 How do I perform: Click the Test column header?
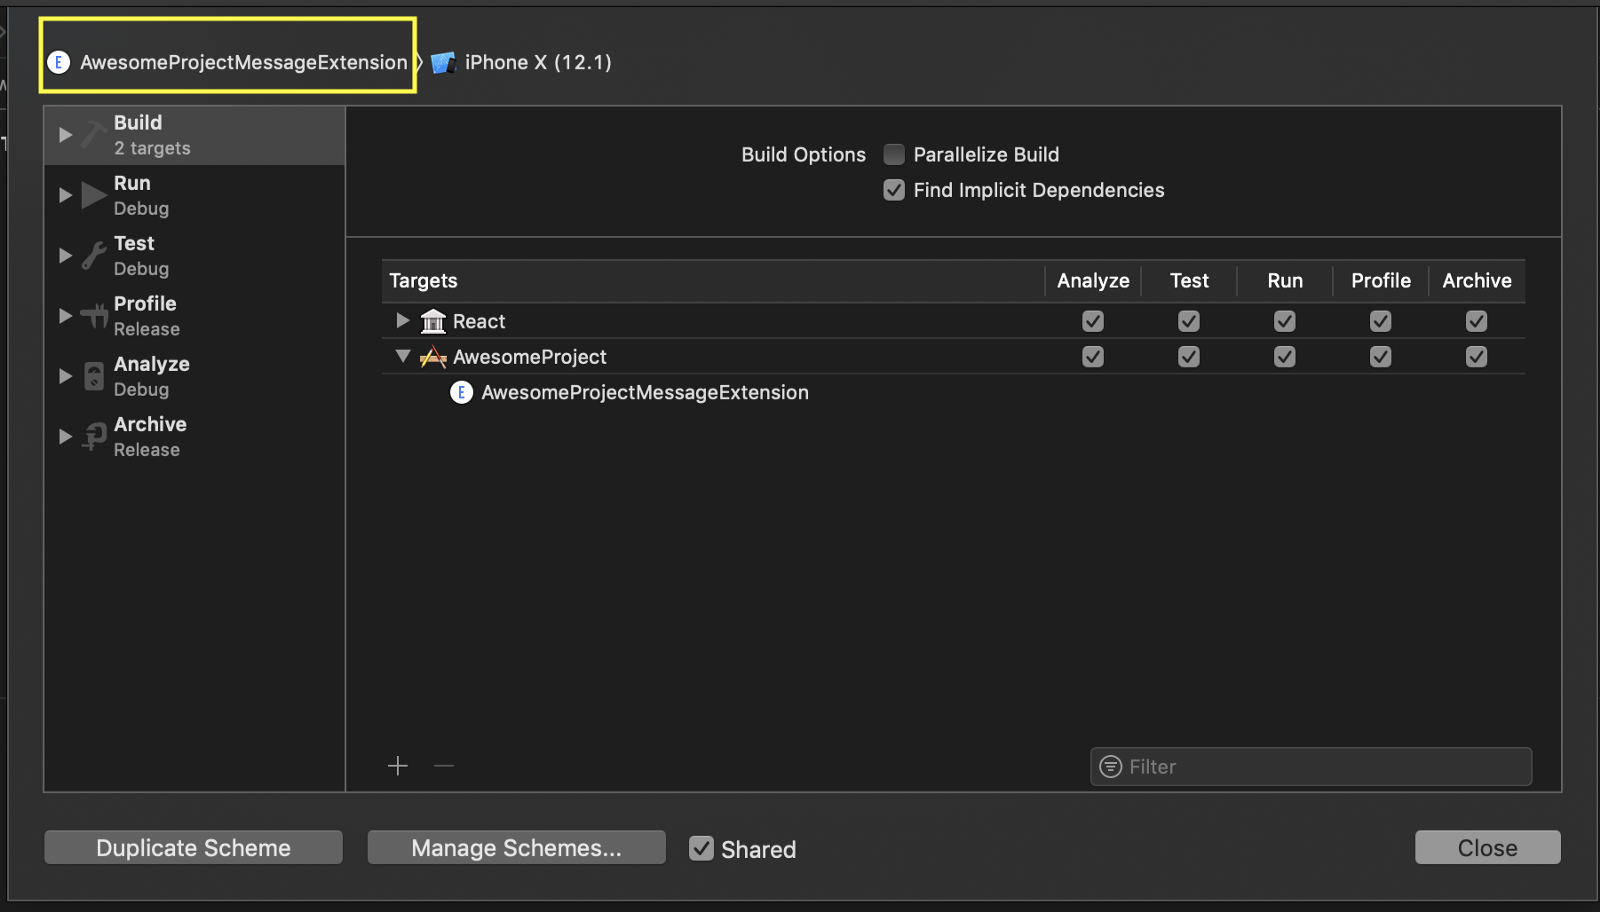1189,281
